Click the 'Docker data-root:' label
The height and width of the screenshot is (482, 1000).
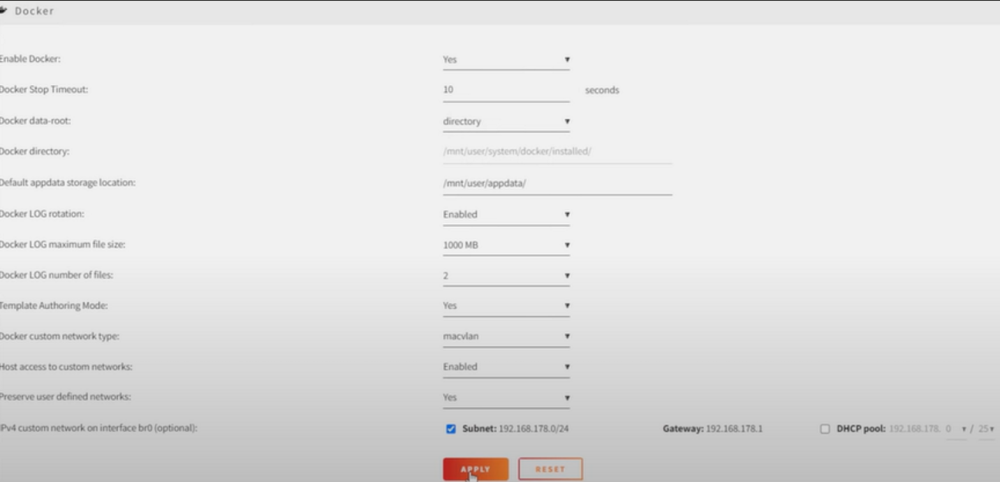coord(35,120)
